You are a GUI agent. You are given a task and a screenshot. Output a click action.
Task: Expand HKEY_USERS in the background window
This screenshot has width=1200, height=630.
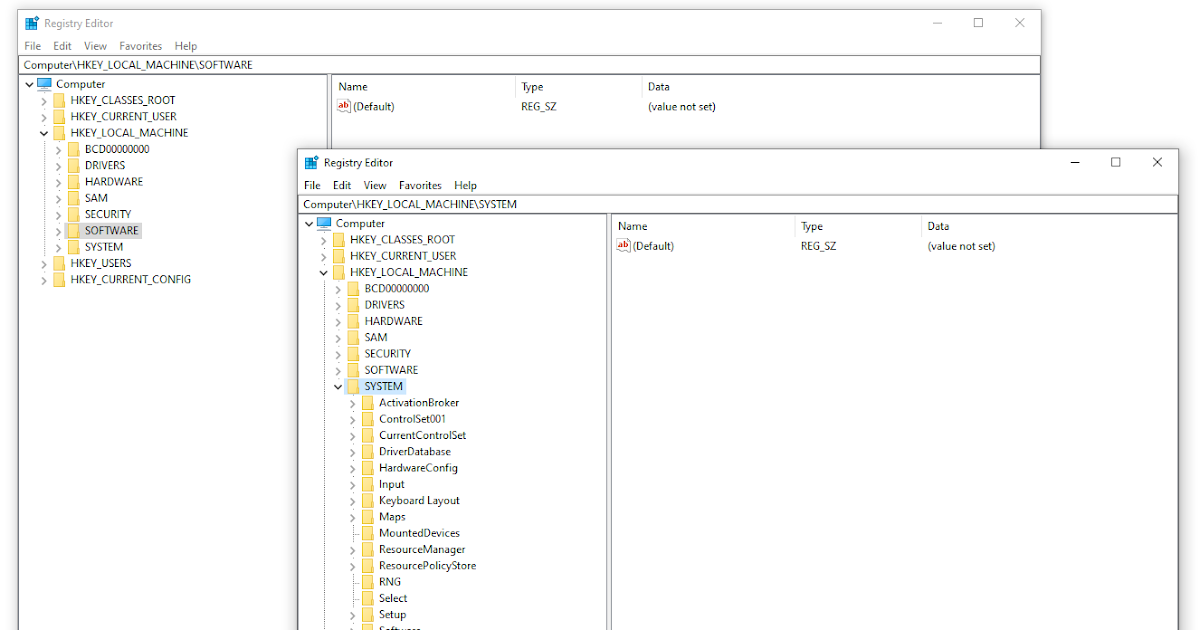(42, 262)
